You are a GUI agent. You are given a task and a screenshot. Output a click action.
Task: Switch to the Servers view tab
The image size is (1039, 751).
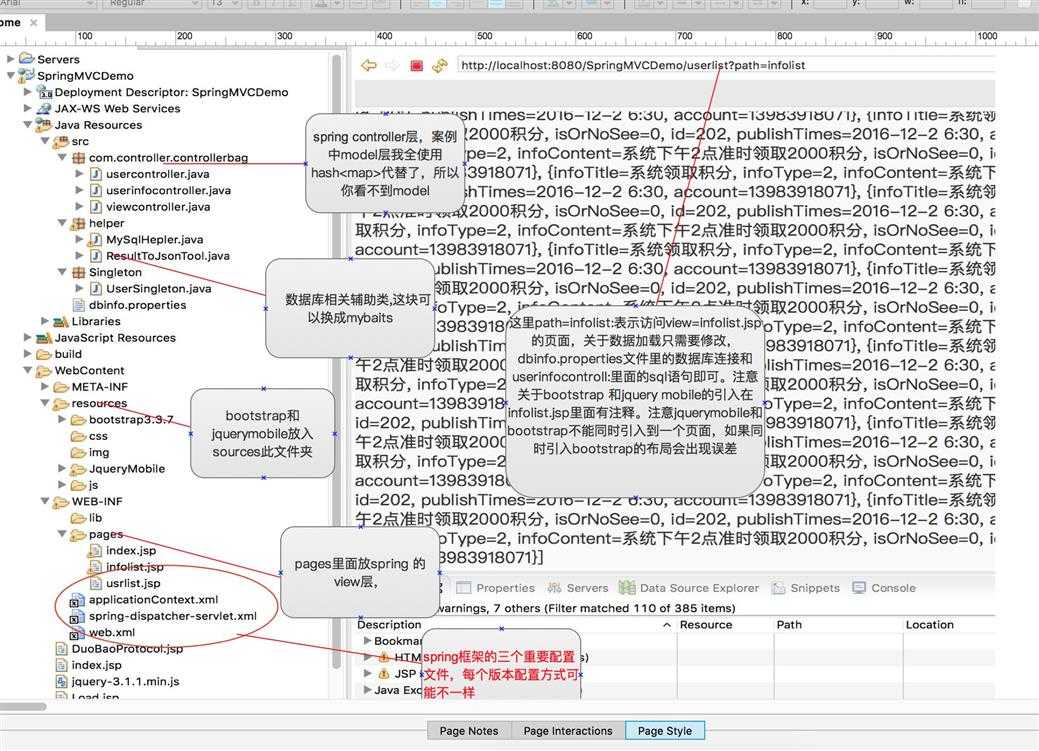(578, 588)
